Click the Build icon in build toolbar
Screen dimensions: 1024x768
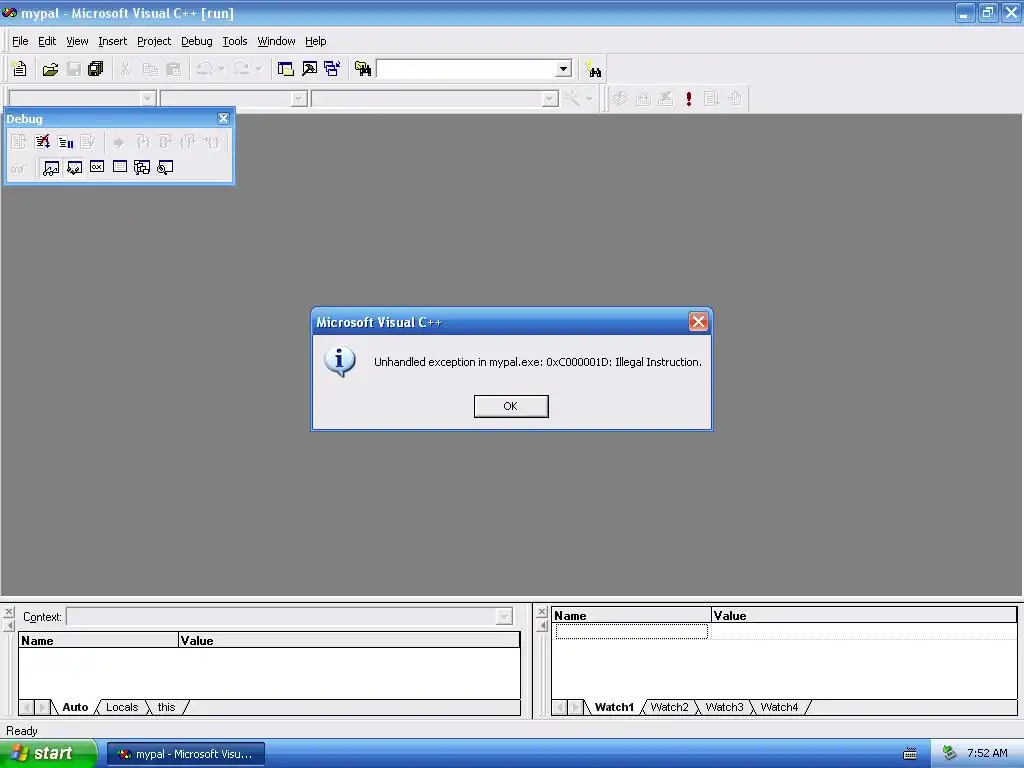pyautogui.click(x=643, y=99)
